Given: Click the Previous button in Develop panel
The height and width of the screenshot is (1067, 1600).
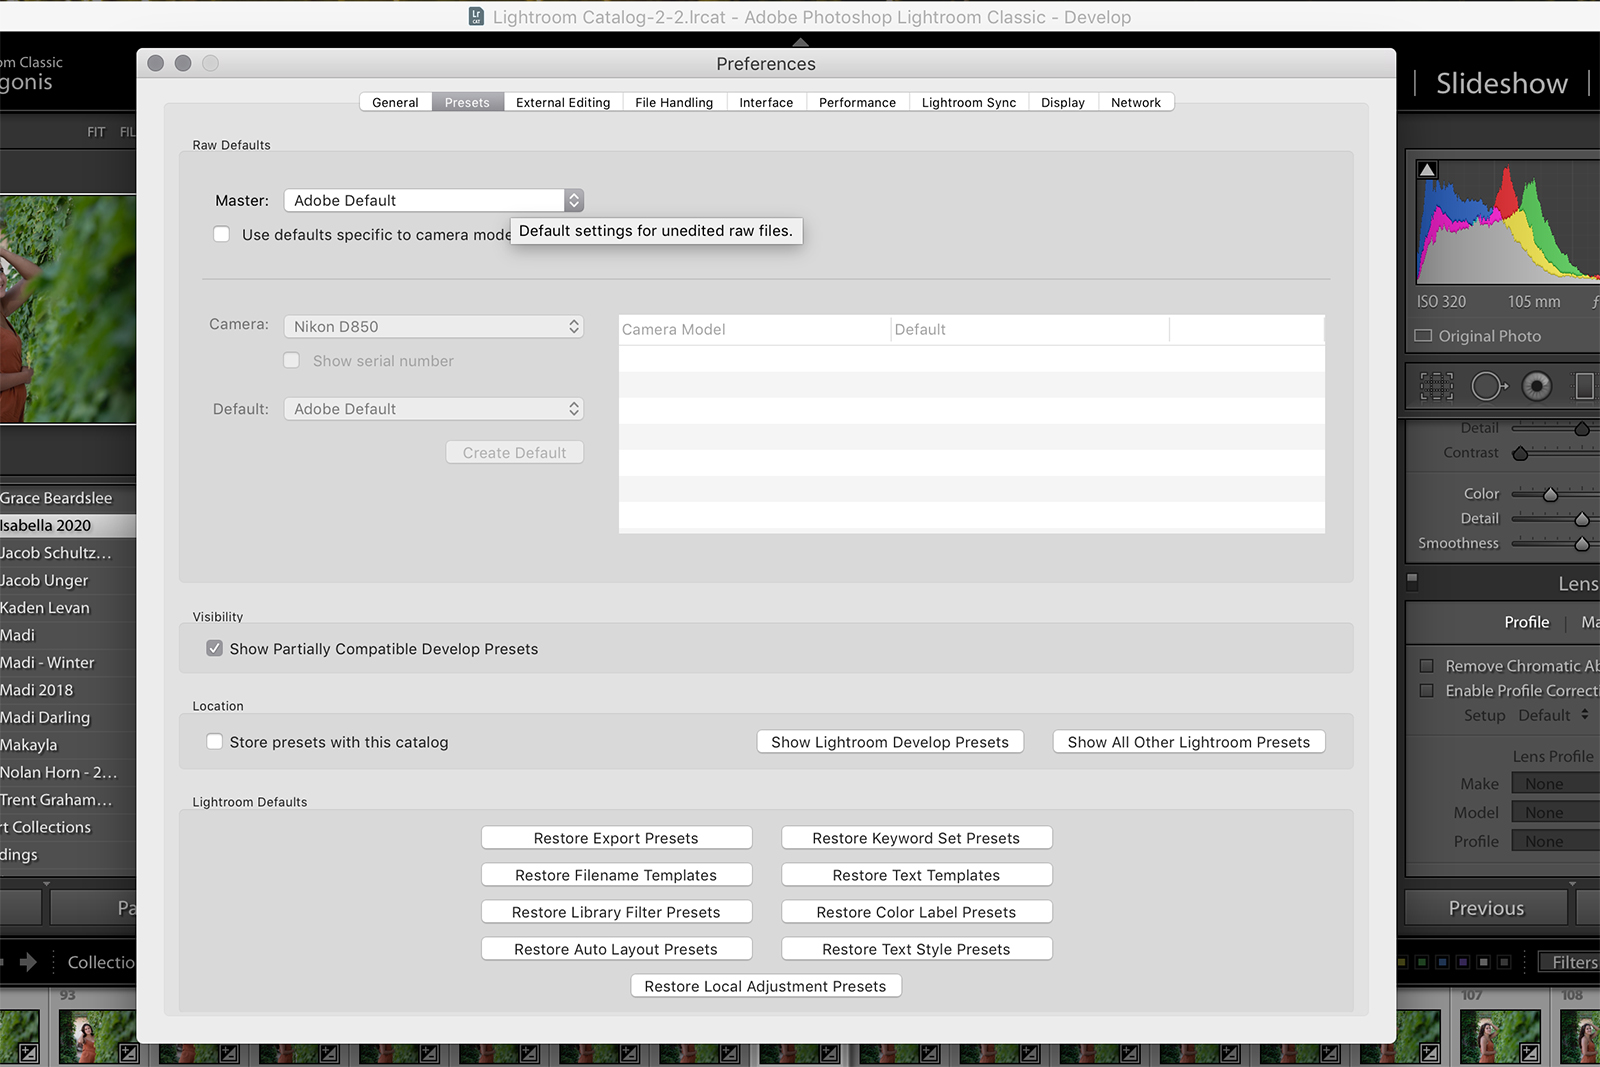Looking at the screenshot, I should coord(1487,908).
